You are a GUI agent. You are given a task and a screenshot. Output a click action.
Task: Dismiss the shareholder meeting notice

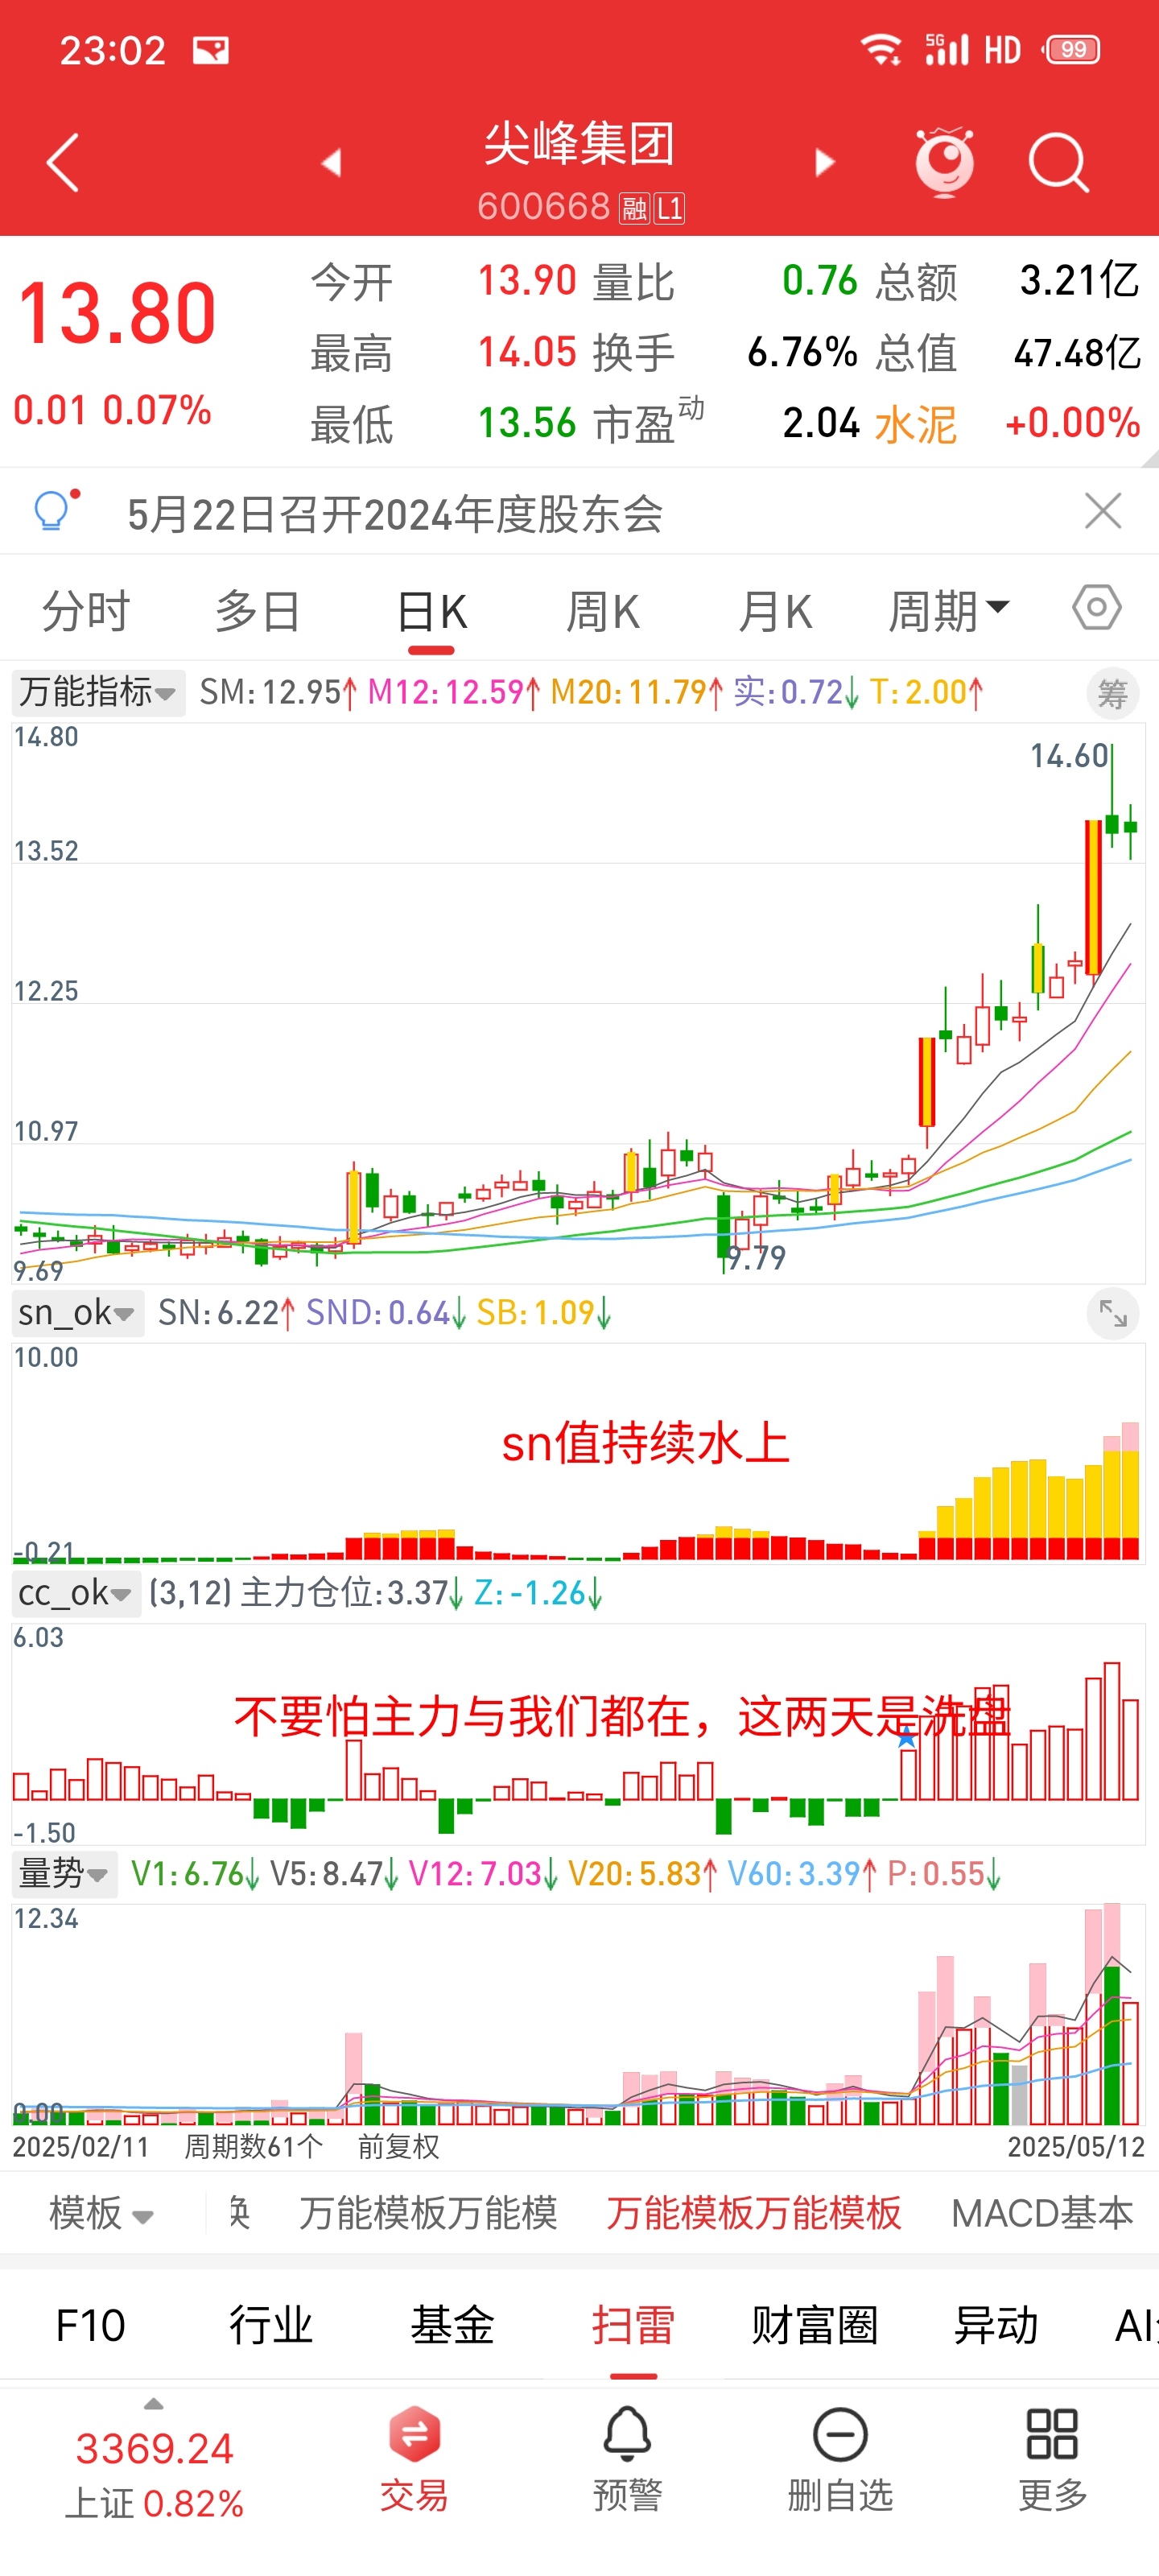click(x=1103, y=511)
